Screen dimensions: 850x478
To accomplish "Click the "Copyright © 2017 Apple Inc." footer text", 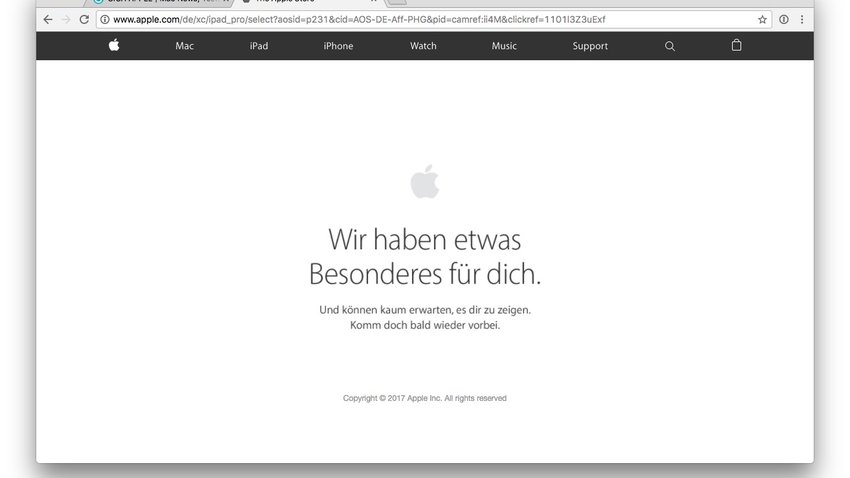I will pyautogui.click(x=392, y=398).
